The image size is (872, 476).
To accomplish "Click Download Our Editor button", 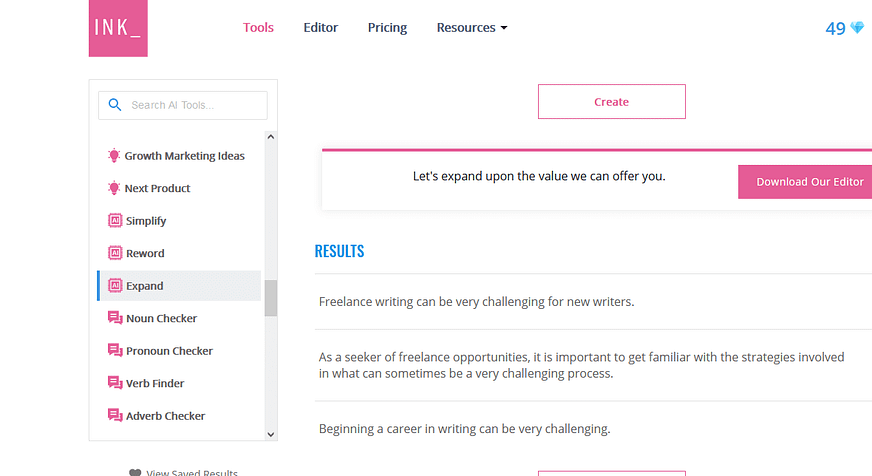I will coord(808,182).
